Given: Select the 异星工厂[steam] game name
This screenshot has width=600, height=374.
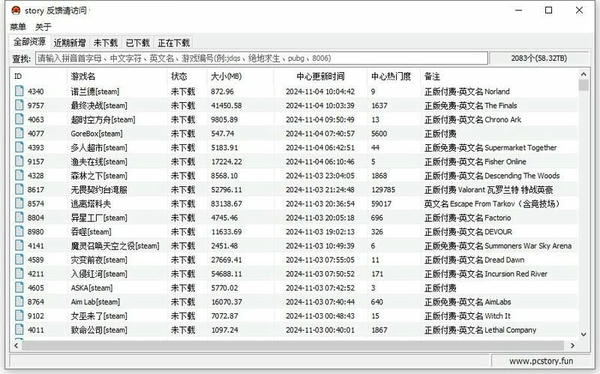Looking at the screenshot, I should tap(99, 217).
